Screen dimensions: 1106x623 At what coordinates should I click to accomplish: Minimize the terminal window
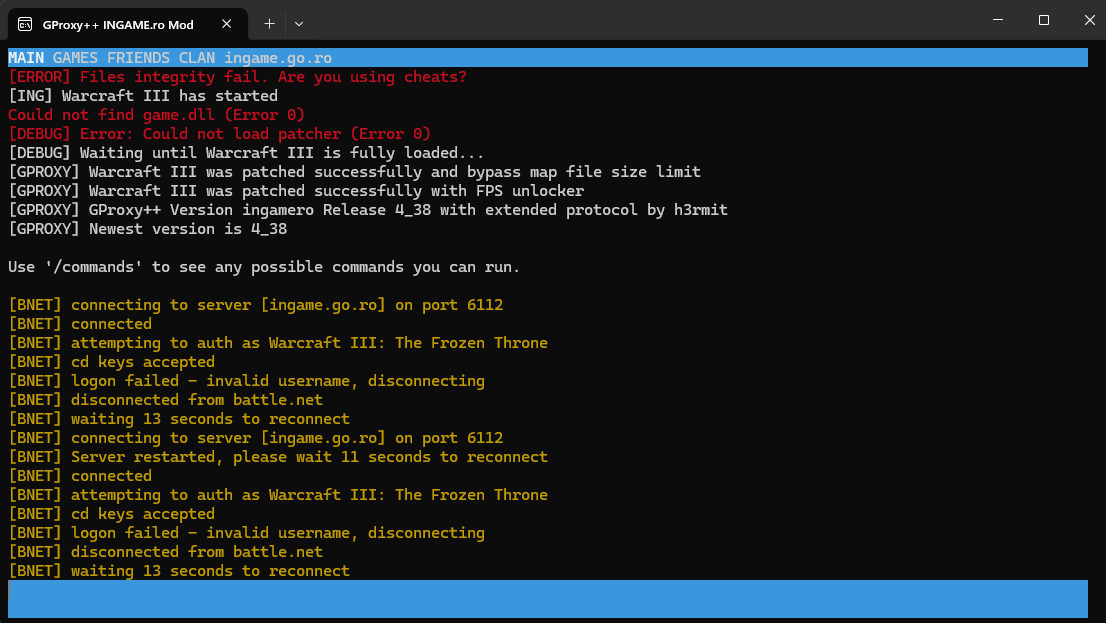[998, 20]
